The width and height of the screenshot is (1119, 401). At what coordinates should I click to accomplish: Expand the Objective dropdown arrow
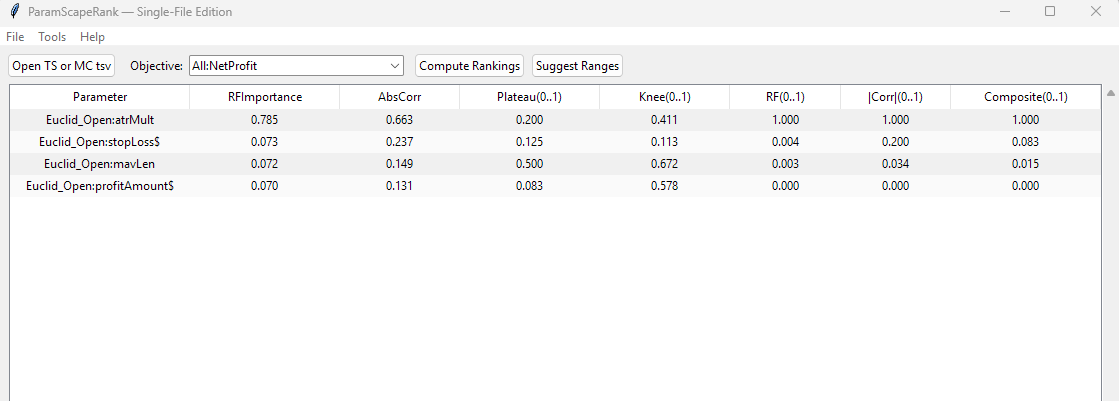pyautogui.click(x=394, y=66)
